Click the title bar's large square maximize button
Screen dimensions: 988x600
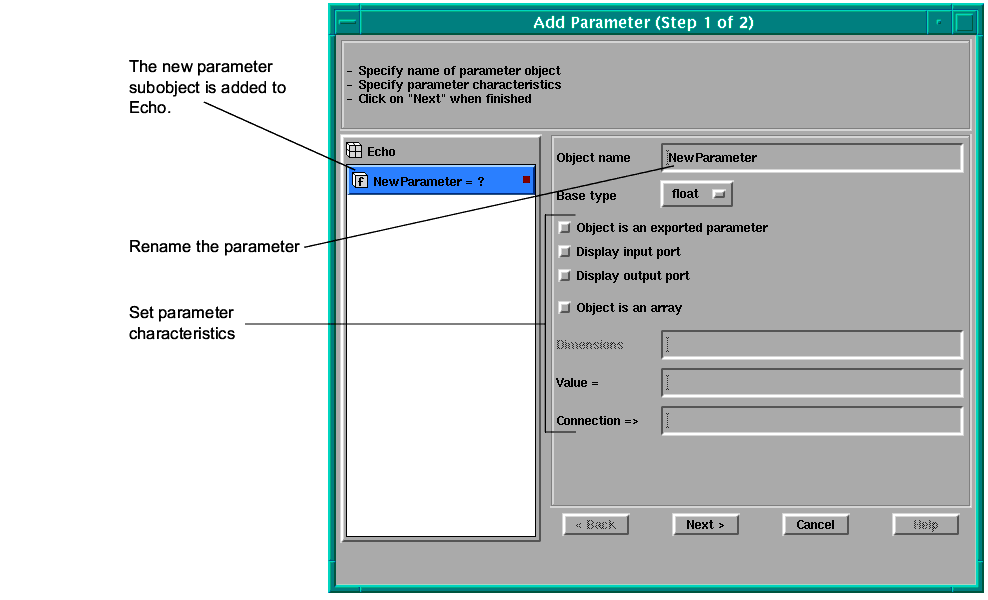tap(963, 22)
